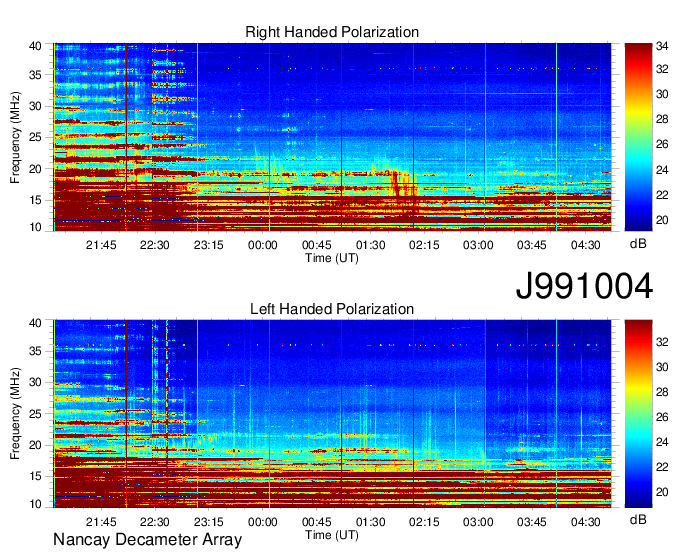Click the '34' value on the upper colorbar
This screenshot has height=552, width=680.
[662, 46]
